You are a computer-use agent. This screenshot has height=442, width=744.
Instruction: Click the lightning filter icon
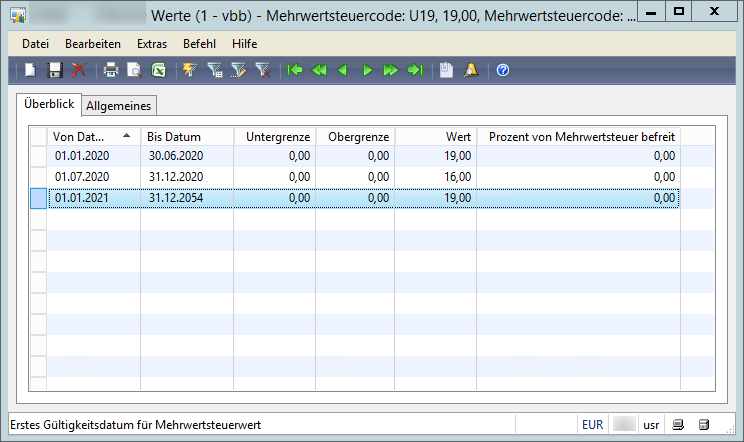[x=190, y=70]
